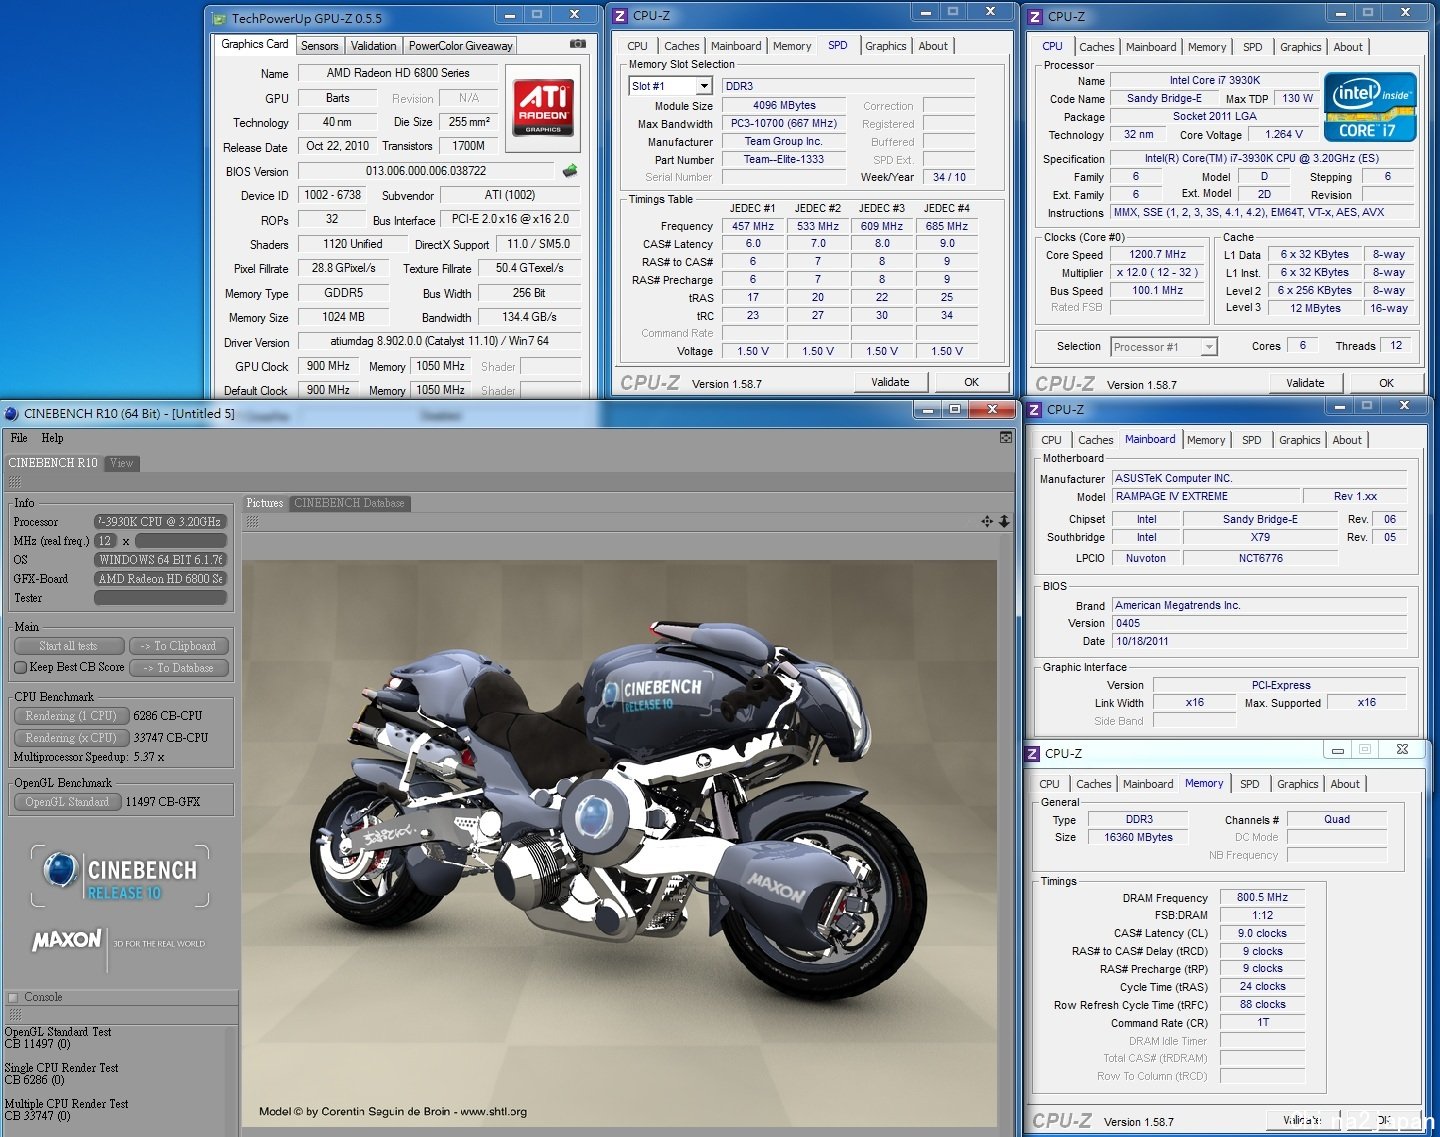Click OK in the CPU-Z SPD window

tap(971, 382)
